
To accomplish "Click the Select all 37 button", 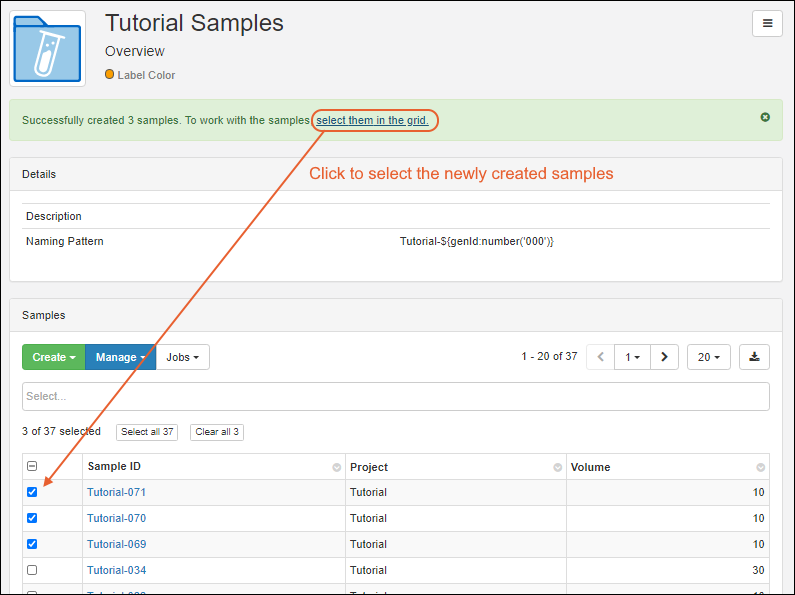I will pyautogui.click(x=148, y=432).
